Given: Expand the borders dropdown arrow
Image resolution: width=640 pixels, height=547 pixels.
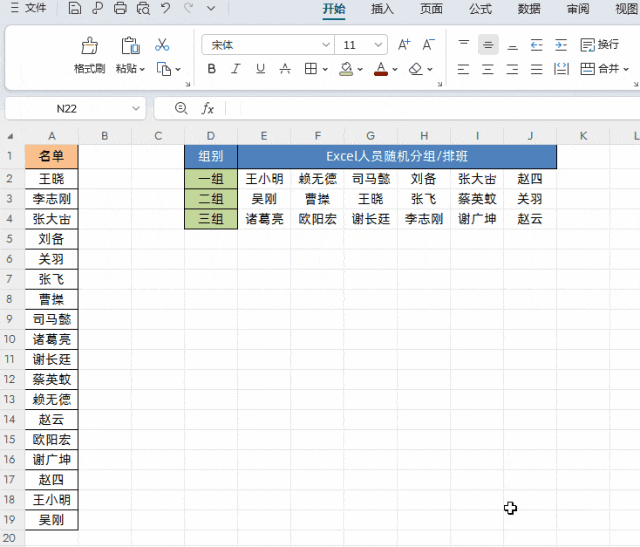Looking at the screenshot, I should click(325, 69).
